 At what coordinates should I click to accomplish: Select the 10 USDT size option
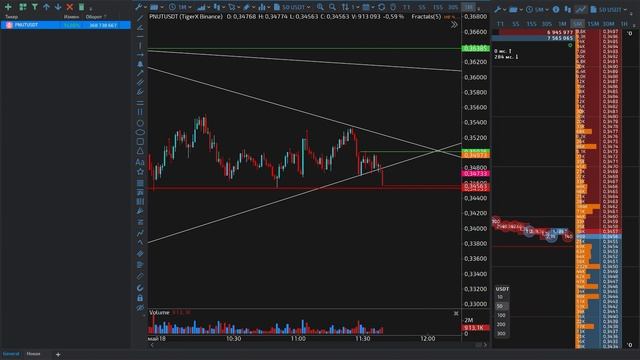tap(500, 297)
